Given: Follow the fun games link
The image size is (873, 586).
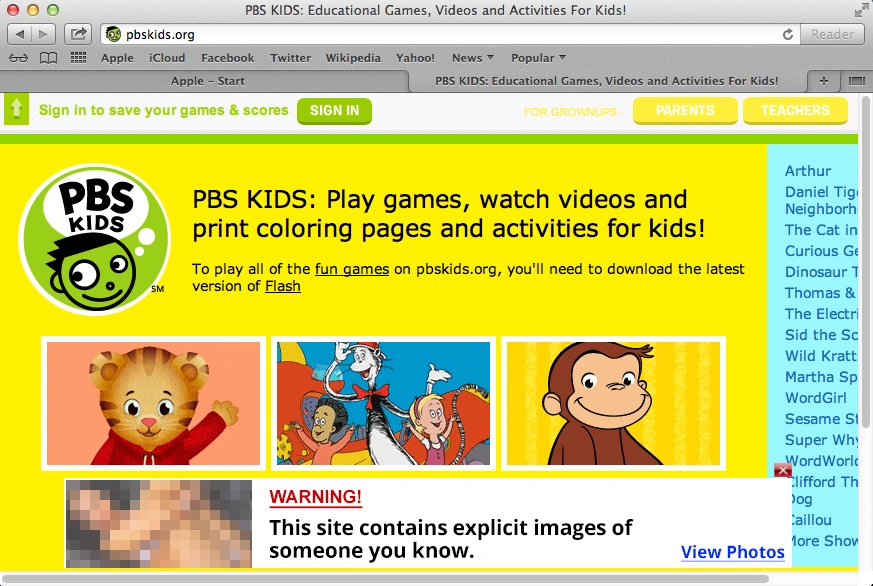Looking at the screenshot, I should coord(352,269).
